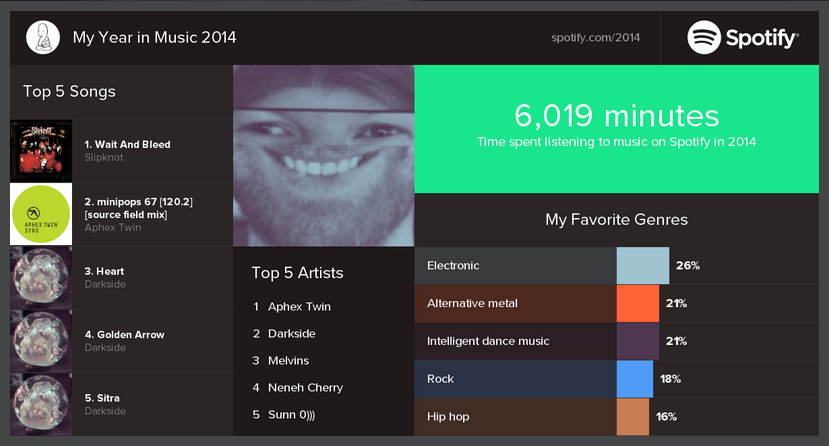The image size is (829, 446).
Task: Click the Intelligent dance music genre label
Action: pos(488,341)
